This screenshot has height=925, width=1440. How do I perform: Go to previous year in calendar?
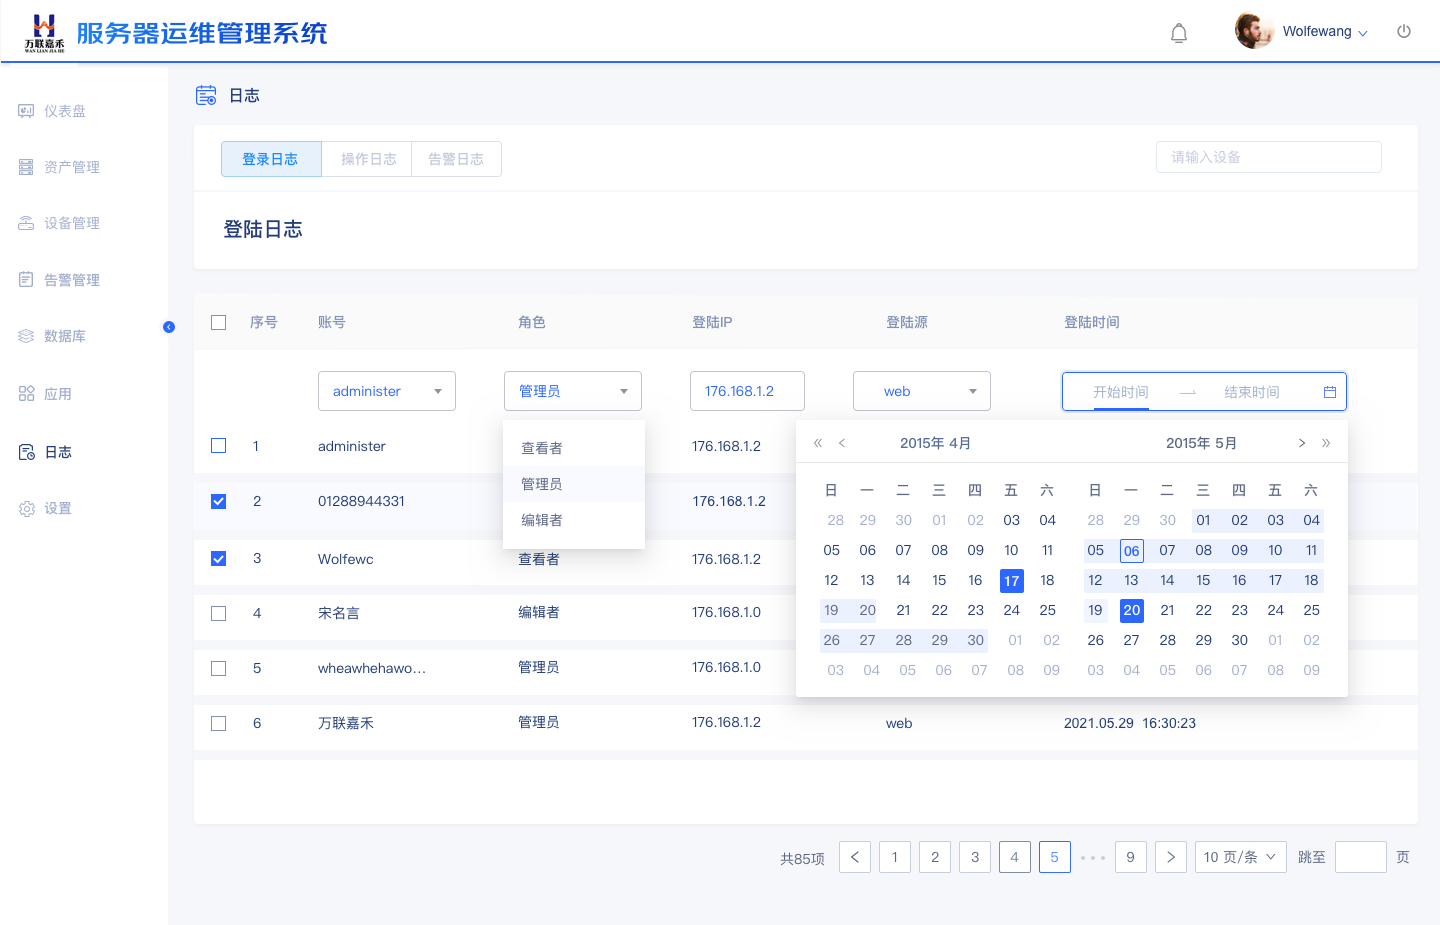[x=818, y=443]
